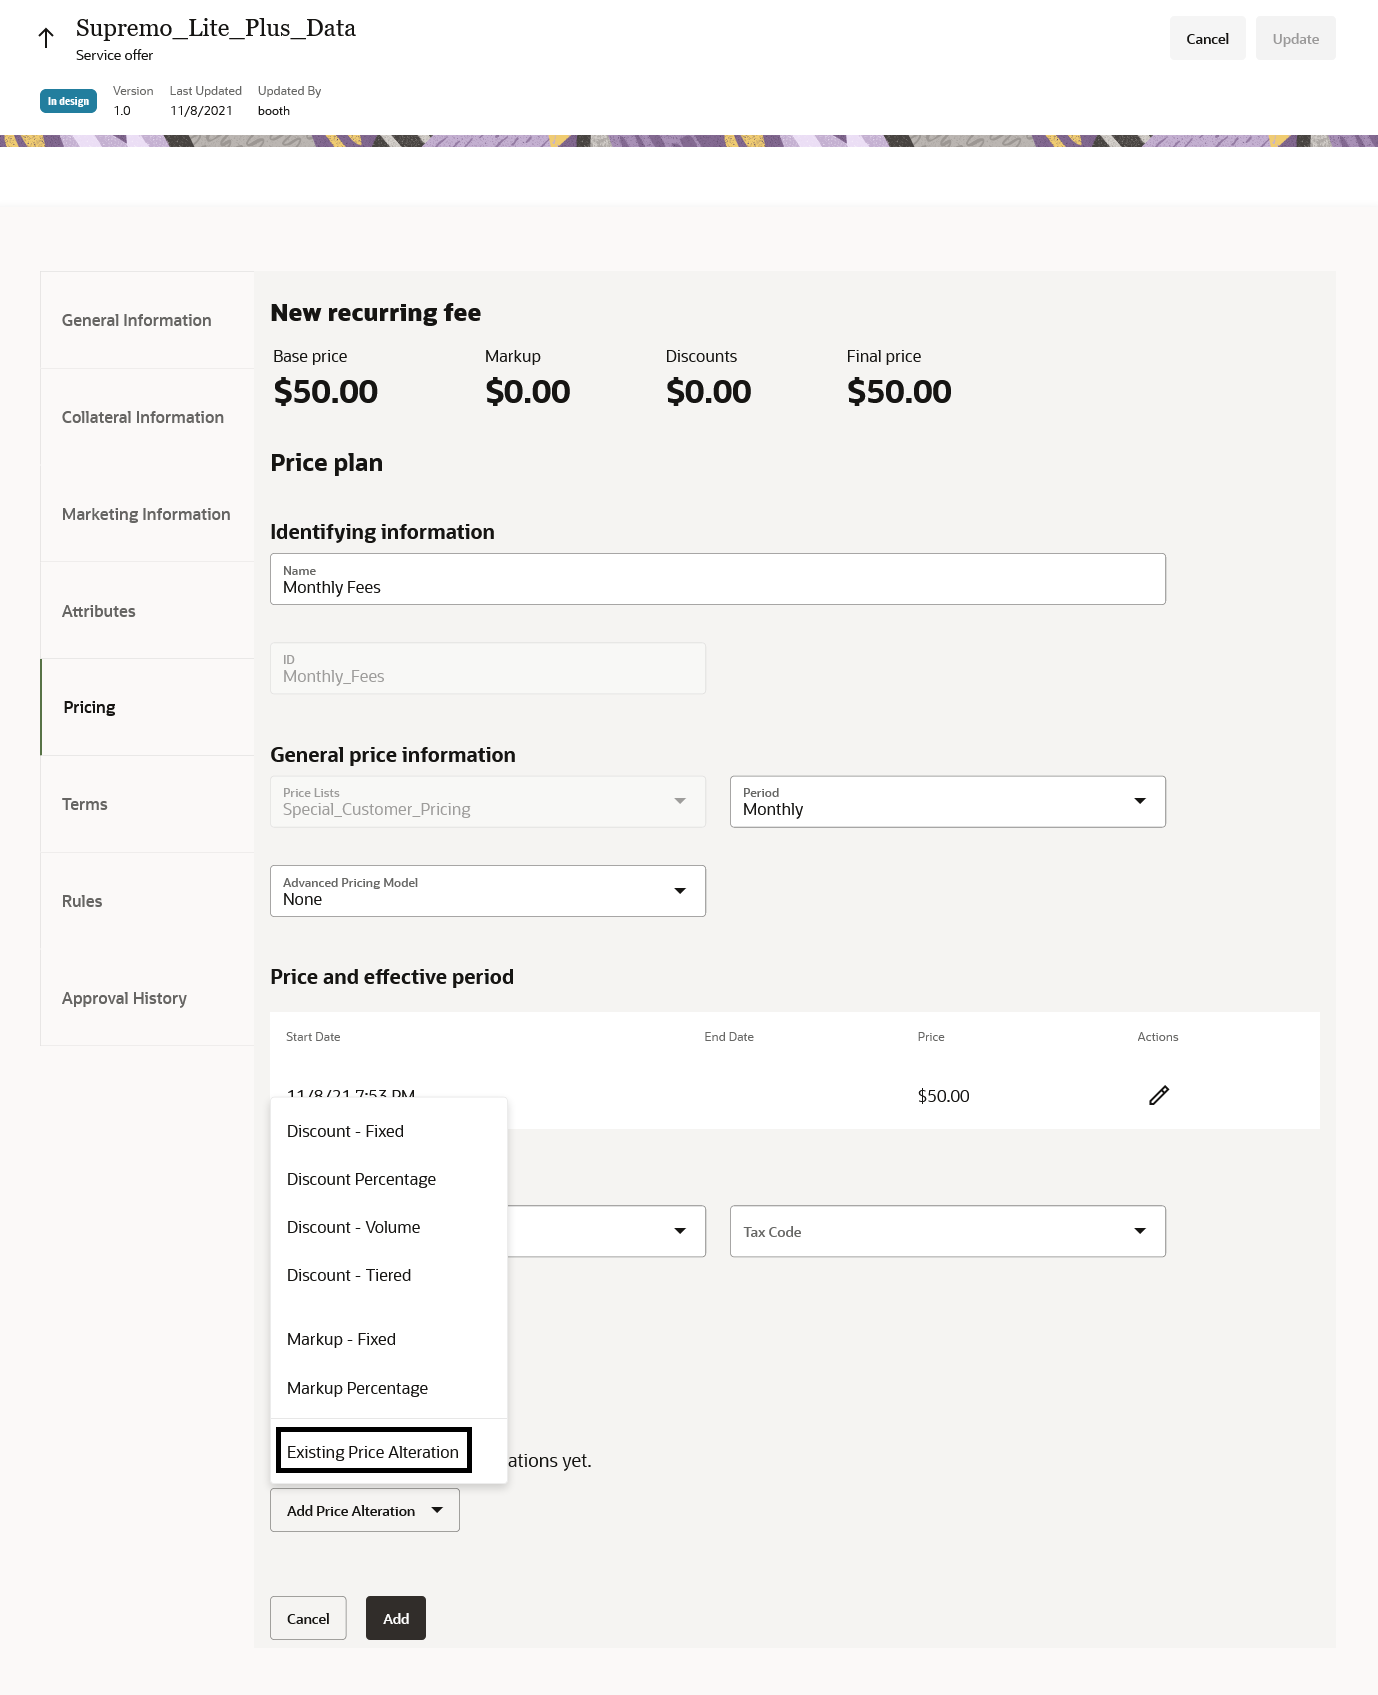The width and height of the screenshot is (1378, 1695).
Task: Select Markup Percentage menu item
Action: pos(357,1388)
